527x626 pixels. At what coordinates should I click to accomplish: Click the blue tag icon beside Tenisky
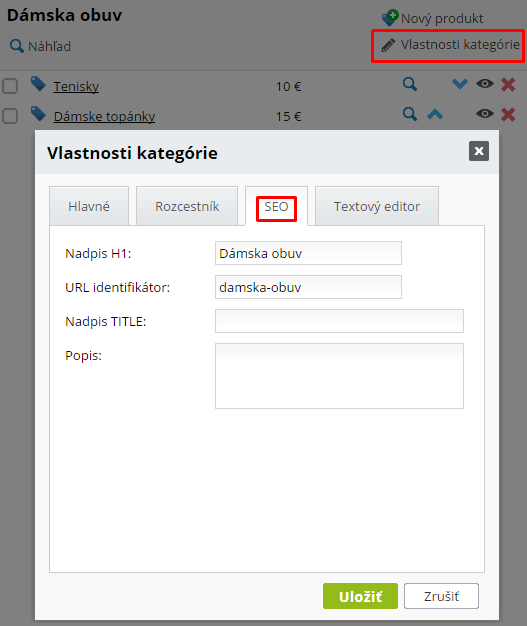click(x=38, y=84)
